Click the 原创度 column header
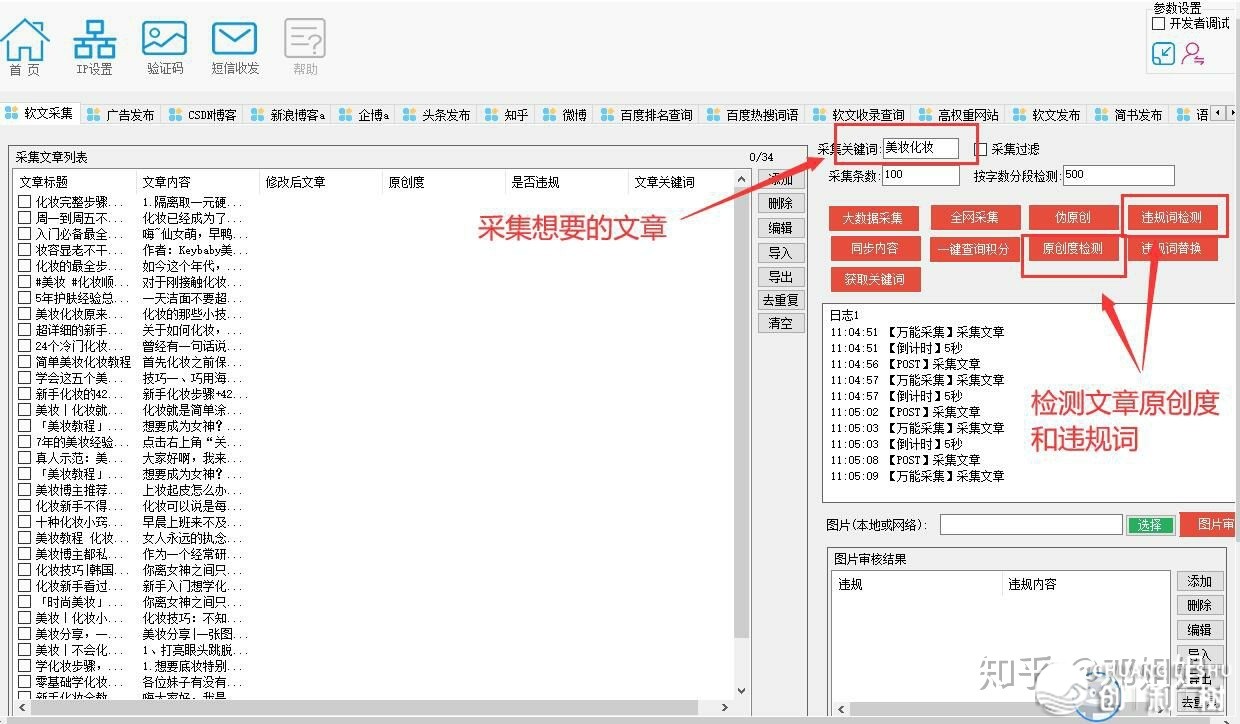Screen dimensions: 1240x724 click(444, 182)
